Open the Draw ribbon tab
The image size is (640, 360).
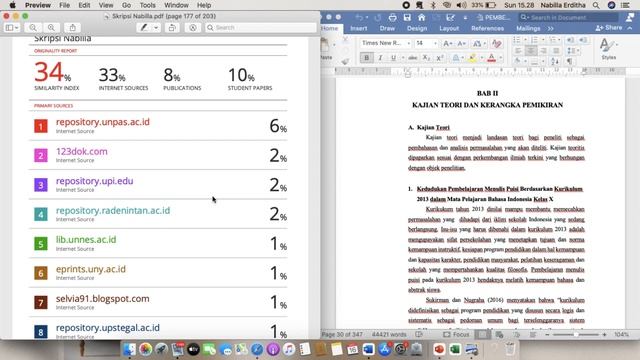click(x=387, y=28)
